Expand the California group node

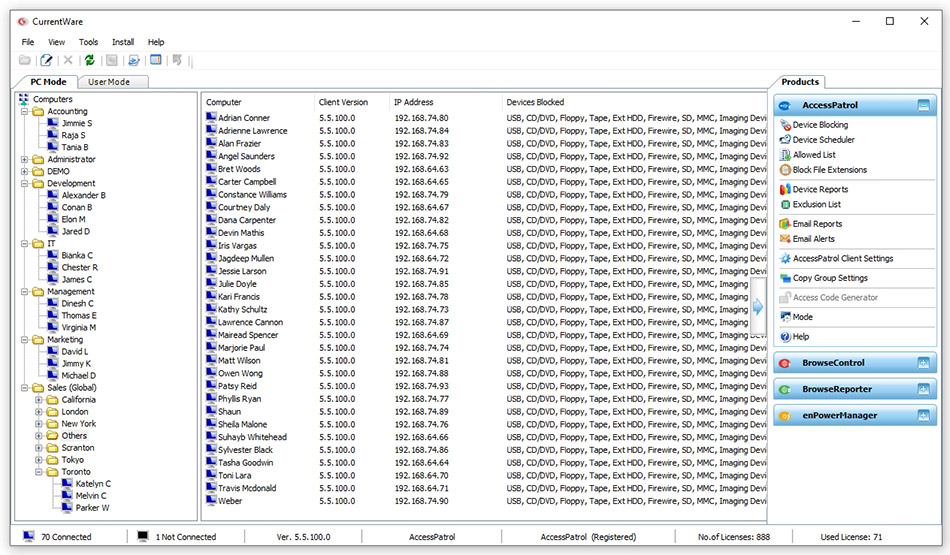tap(39, 400)
